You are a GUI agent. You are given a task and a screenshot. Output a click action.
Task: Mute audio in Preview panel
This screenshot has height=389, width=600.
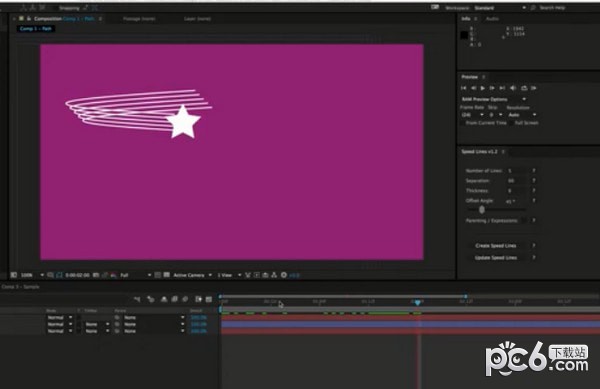513,88
